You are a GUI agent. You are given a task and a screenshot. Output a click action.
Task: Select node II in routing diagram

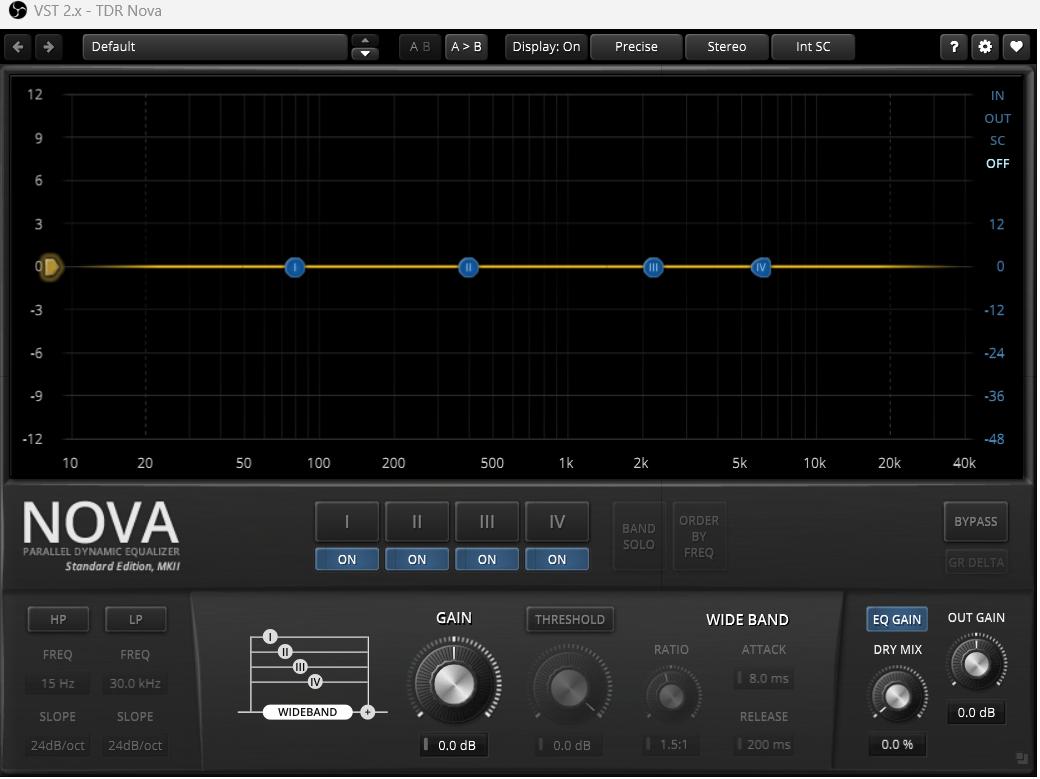(x=285, y=652)
